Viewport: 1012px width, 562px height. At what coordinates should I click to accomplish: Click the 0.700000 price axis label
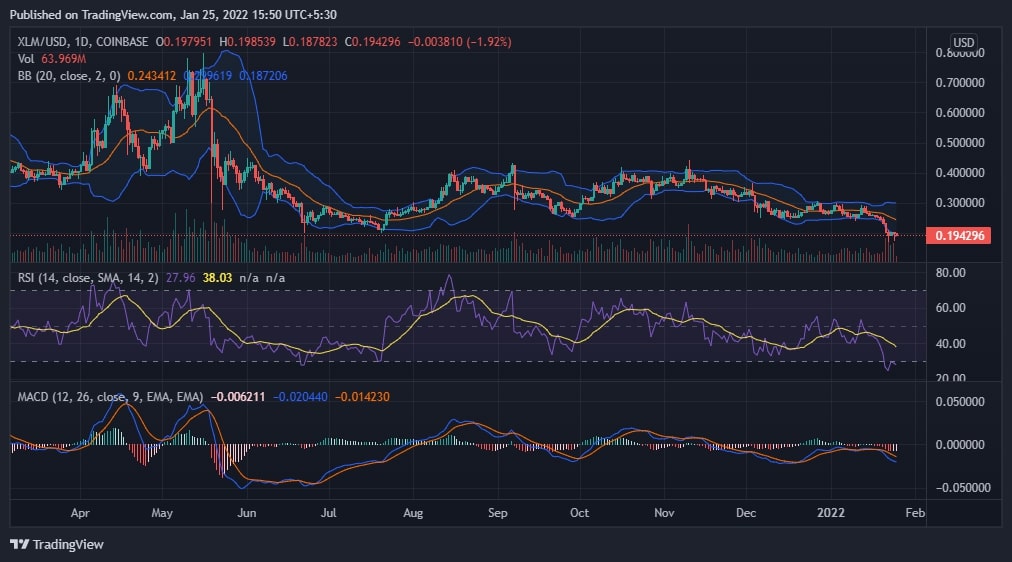pyautogui.click(x=960, y=83)
